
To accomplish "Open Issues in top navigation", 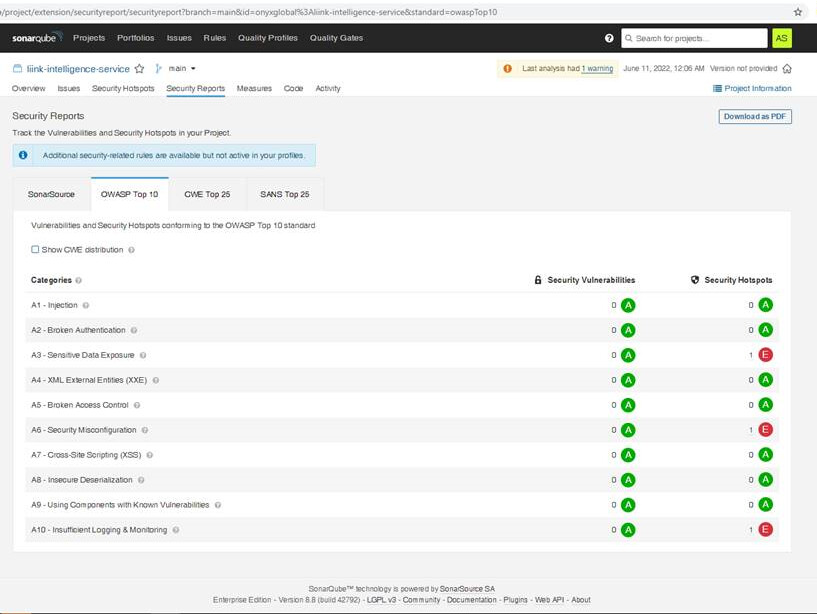I will pos(179,38).
